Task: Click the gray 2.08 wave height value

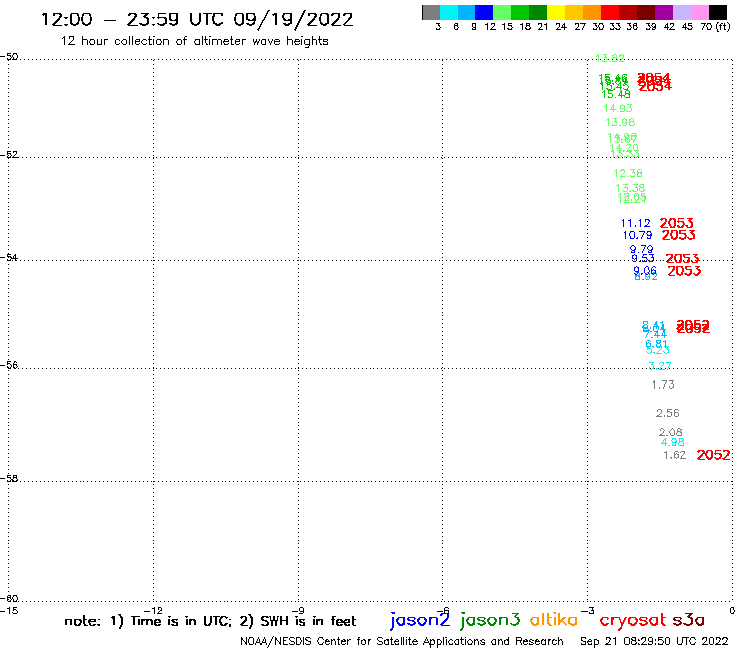Action: pos(671,432)
